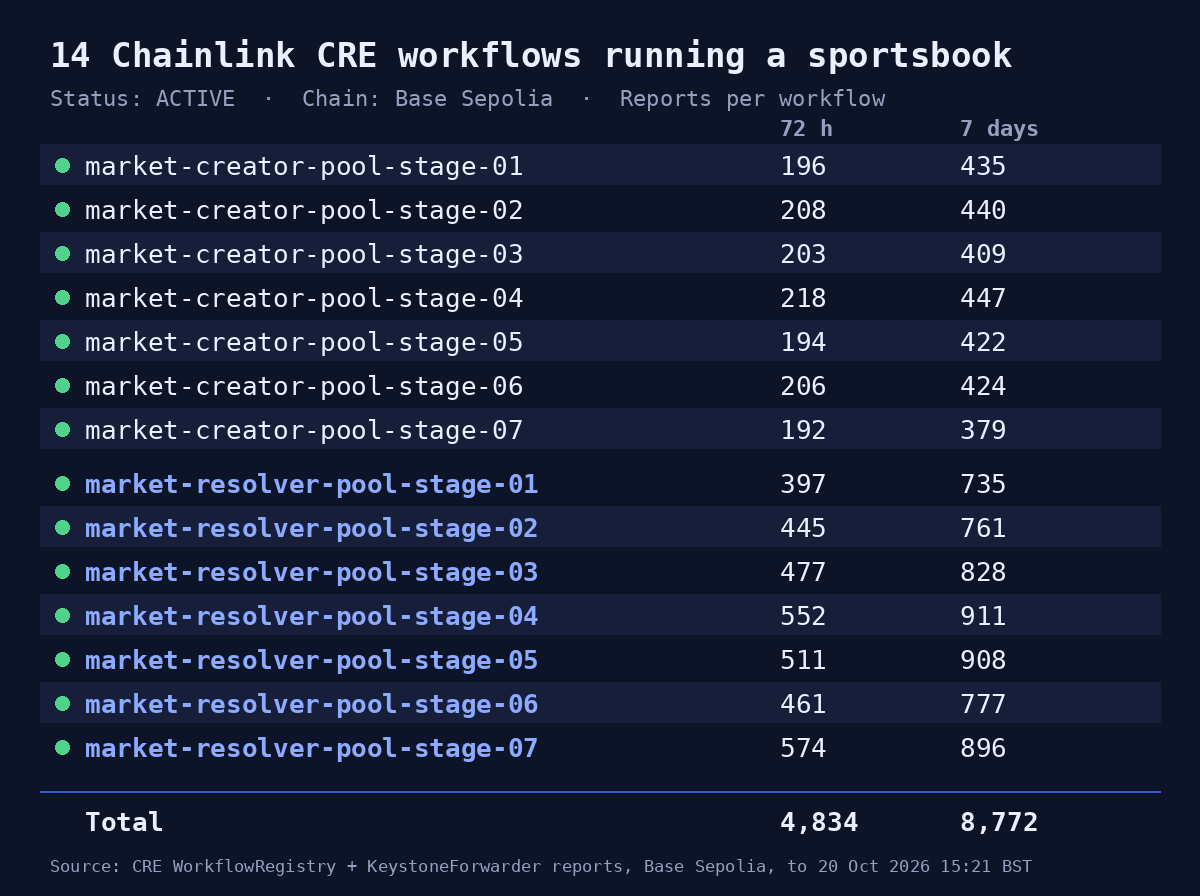Click green status dot for market-resolver-pool-stage-01

point(62,483)
